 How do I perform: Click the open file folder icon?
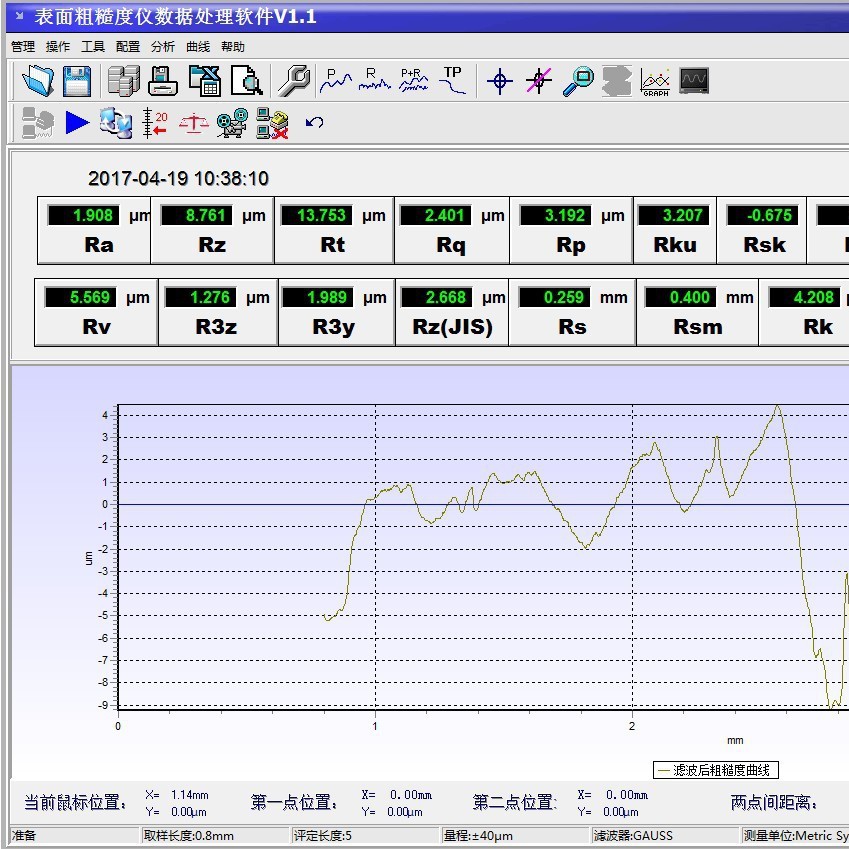click(39, 81)
